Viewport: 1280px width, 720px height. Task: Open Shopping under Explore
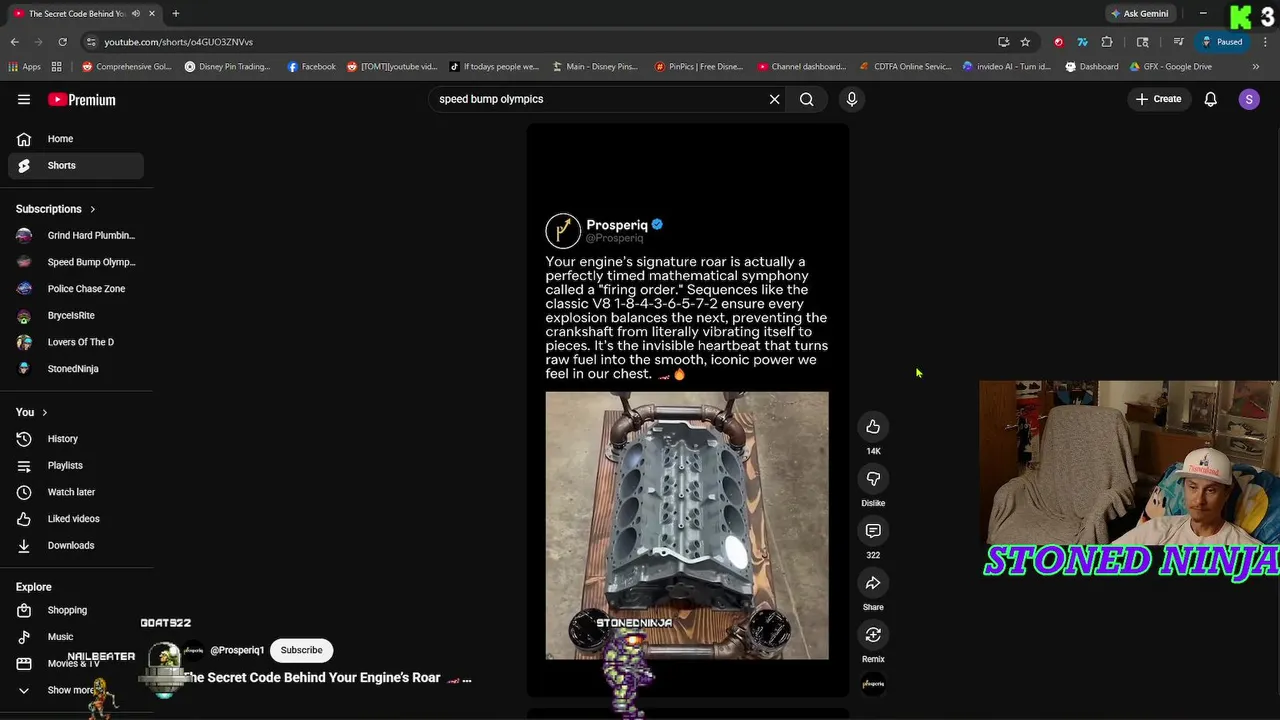tap(76, 610)
